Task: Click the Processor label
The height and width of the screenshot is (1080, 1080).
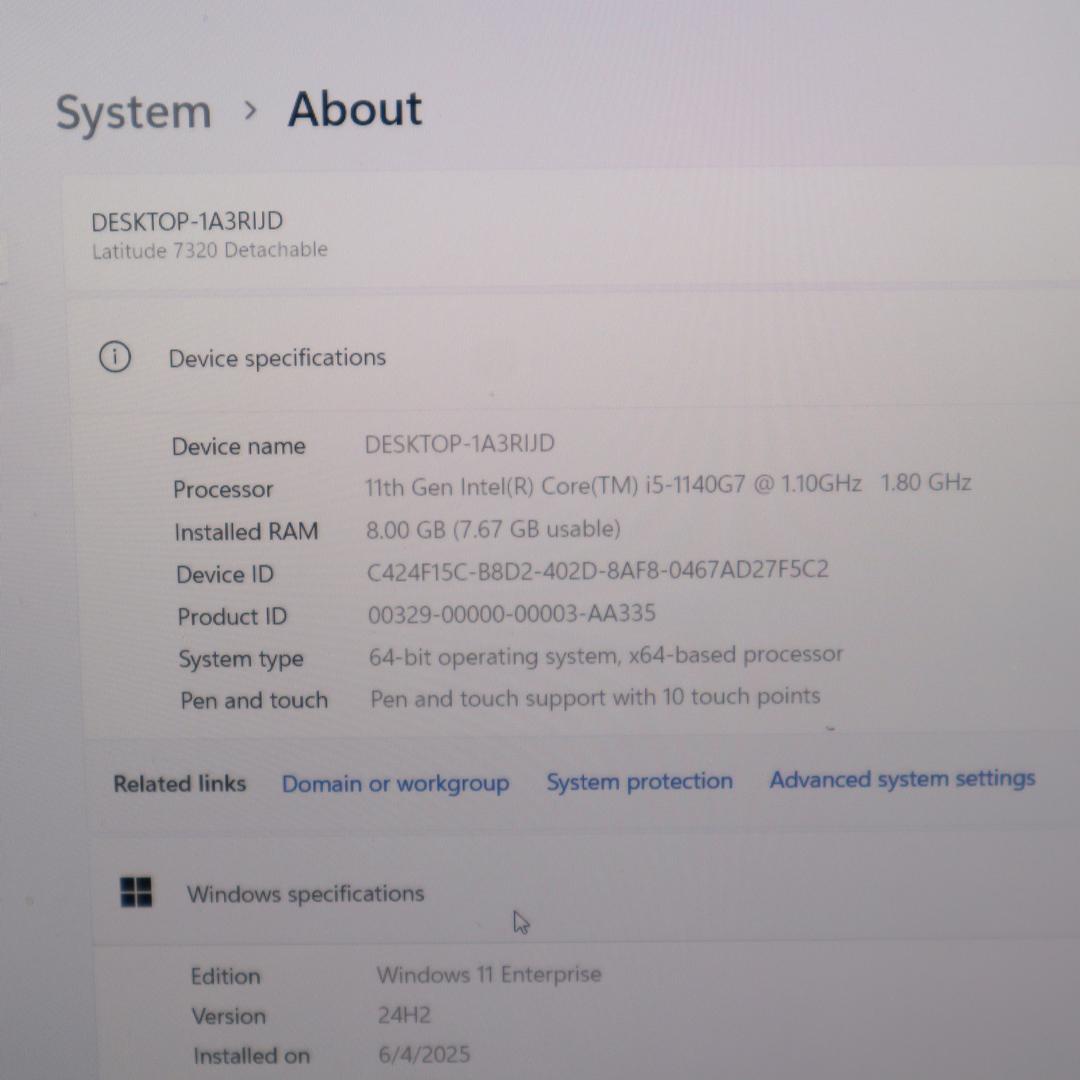Action: click(x=223, y=489)
